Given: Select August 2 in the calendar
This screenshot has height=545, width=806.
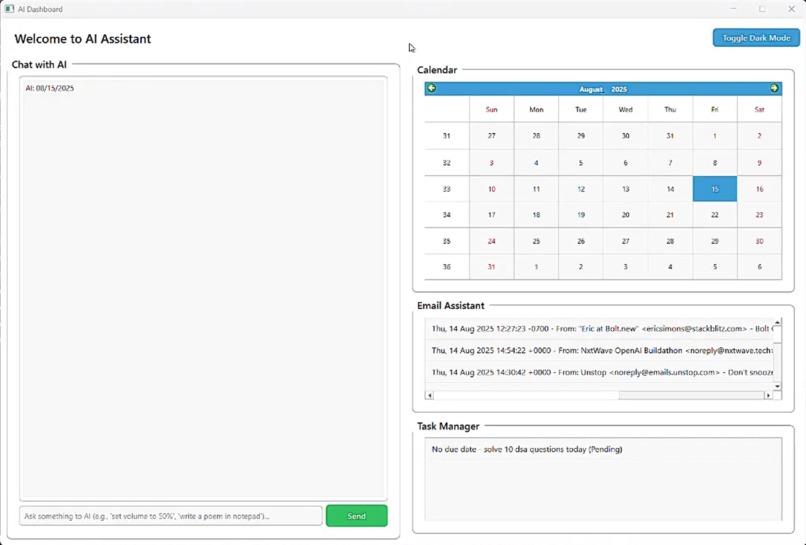Looking at the screenshot, I should 759,136.
